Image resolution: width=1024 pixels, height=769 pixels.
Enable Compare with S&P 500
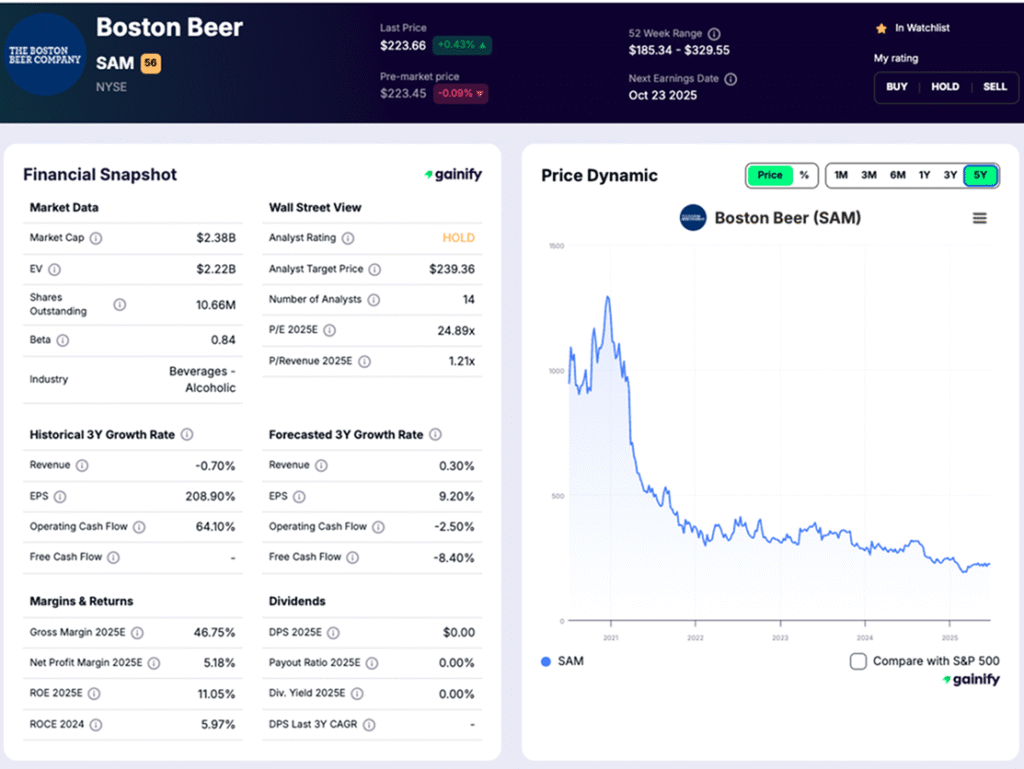click(x=857, y=661)
